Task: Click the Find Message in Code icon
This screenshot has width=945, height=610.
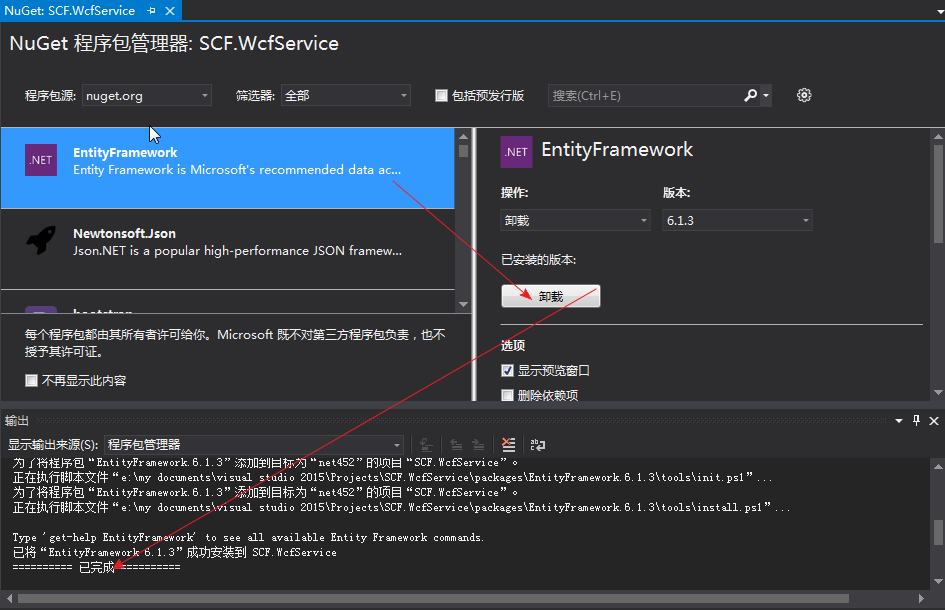Action: point(426,445)
